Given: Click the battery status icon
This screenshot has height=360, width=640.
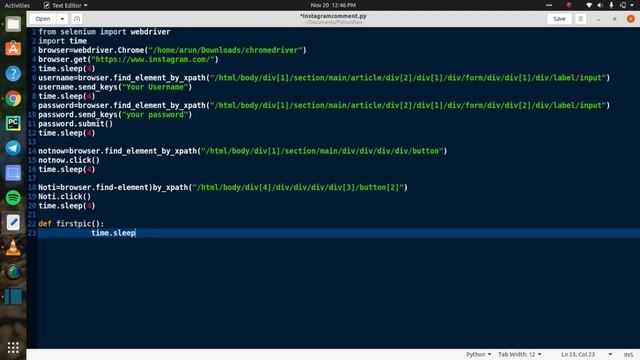Looking at the screenshot, I should (623, 5).
